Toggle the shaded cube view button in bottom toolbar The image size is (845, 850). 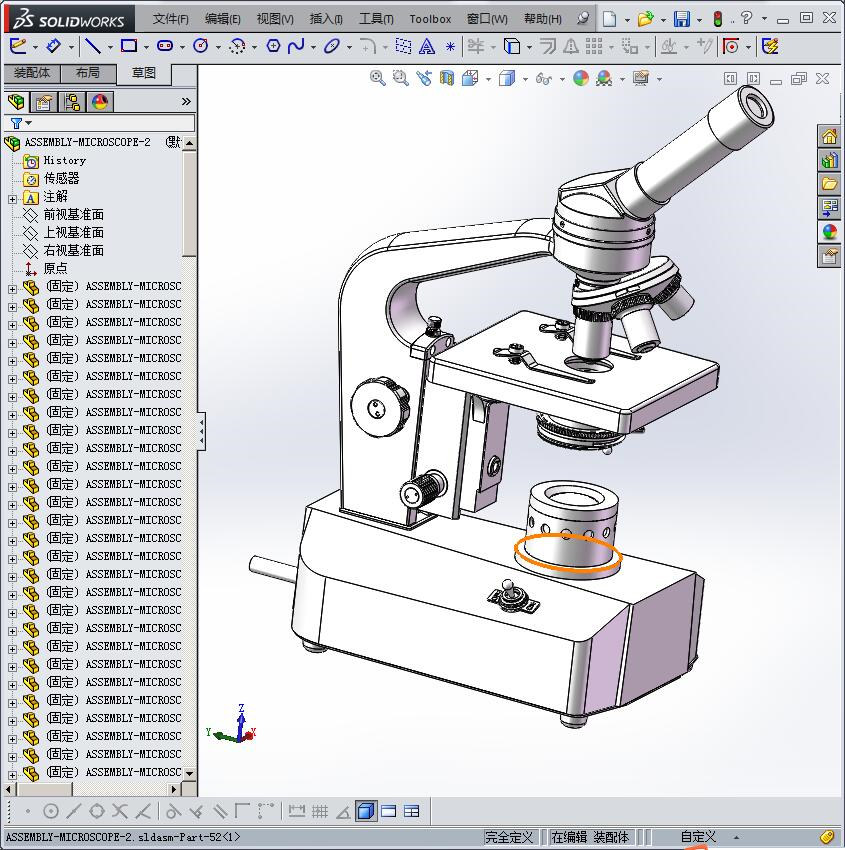click(366, 811)
